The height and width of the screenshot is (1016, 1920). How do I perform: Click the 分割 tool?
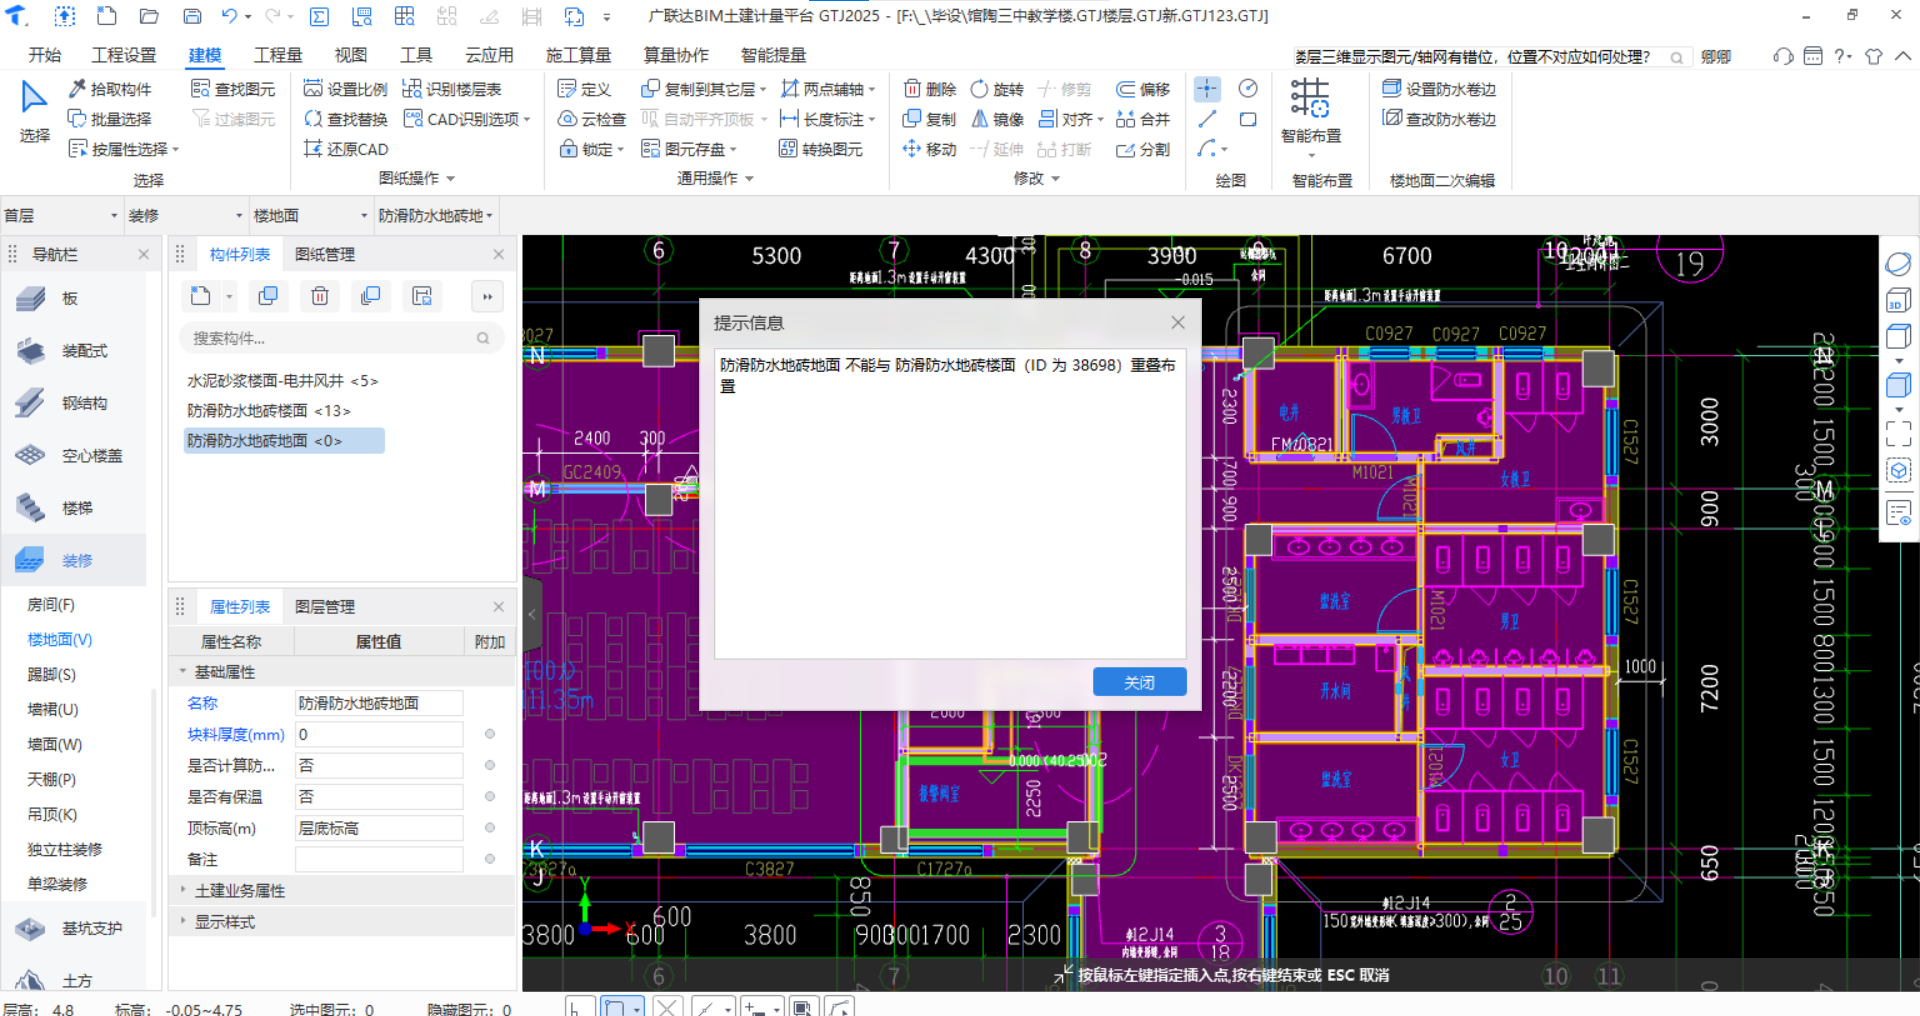coord(1143,149)
